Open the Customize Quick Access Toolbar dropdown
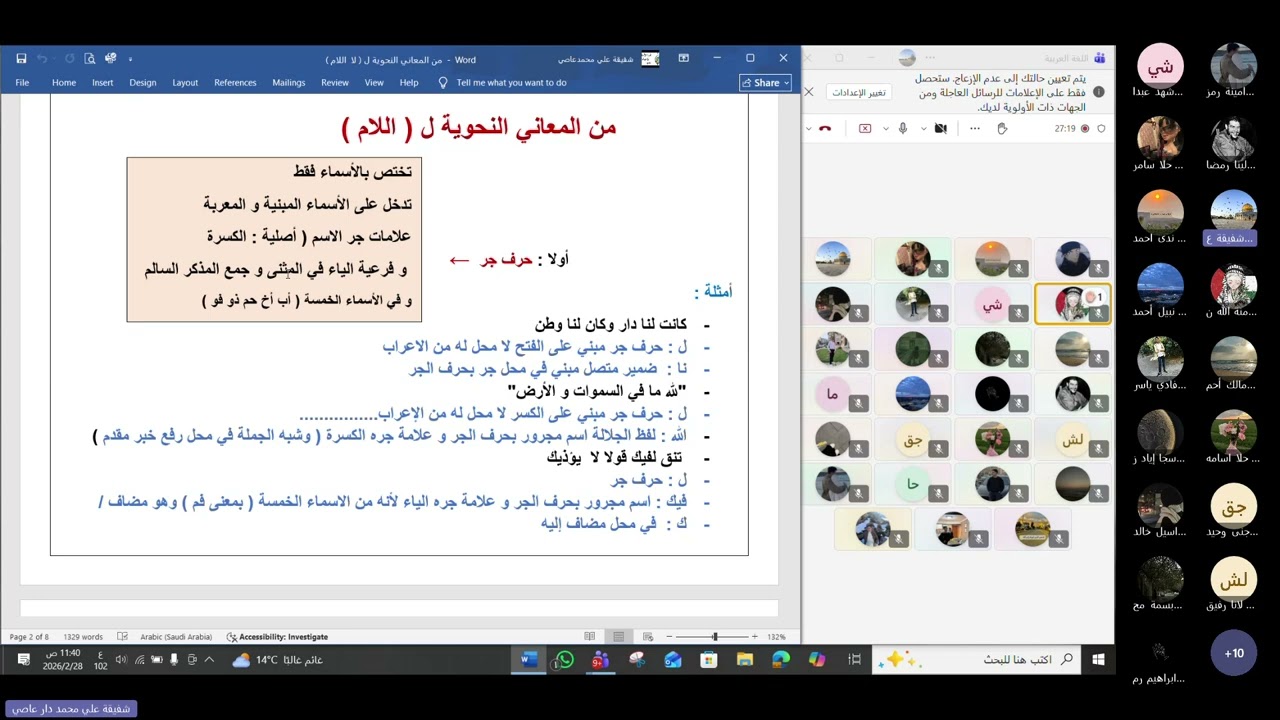The image size is (1280, 720). 130,59
